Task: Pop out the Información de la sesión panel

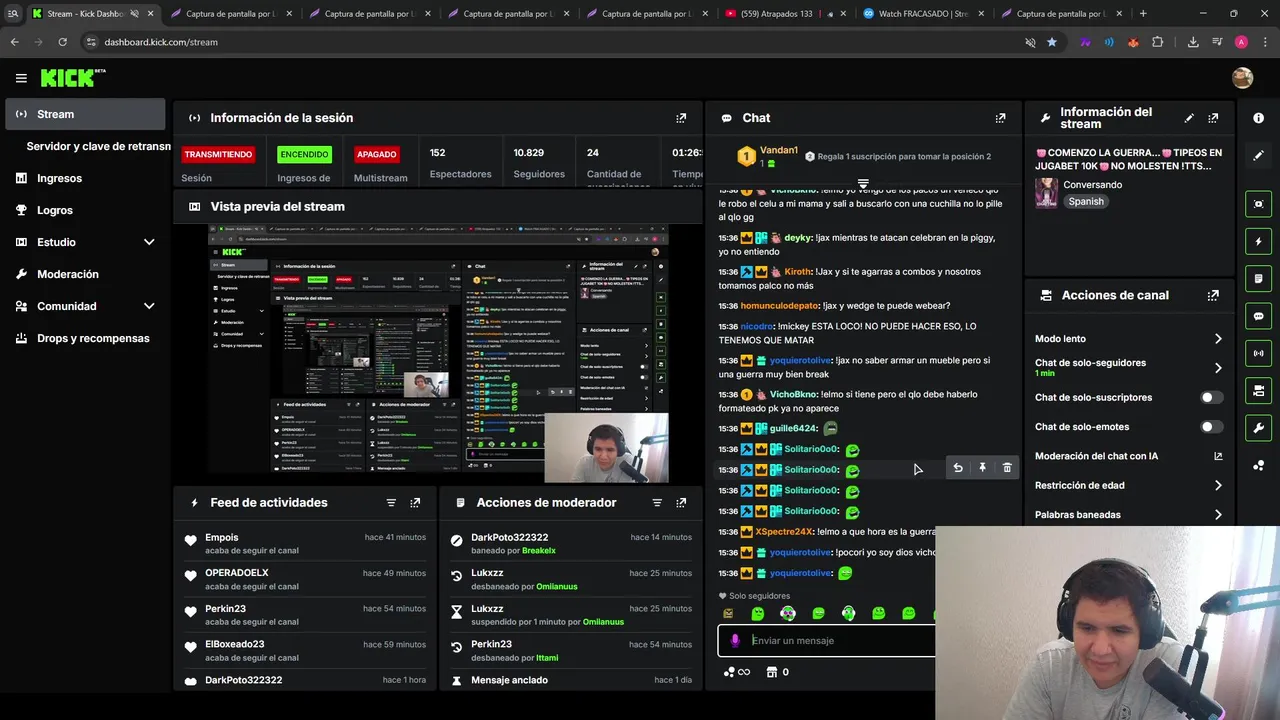Action: pyautogui.click(x=681, y=118)
